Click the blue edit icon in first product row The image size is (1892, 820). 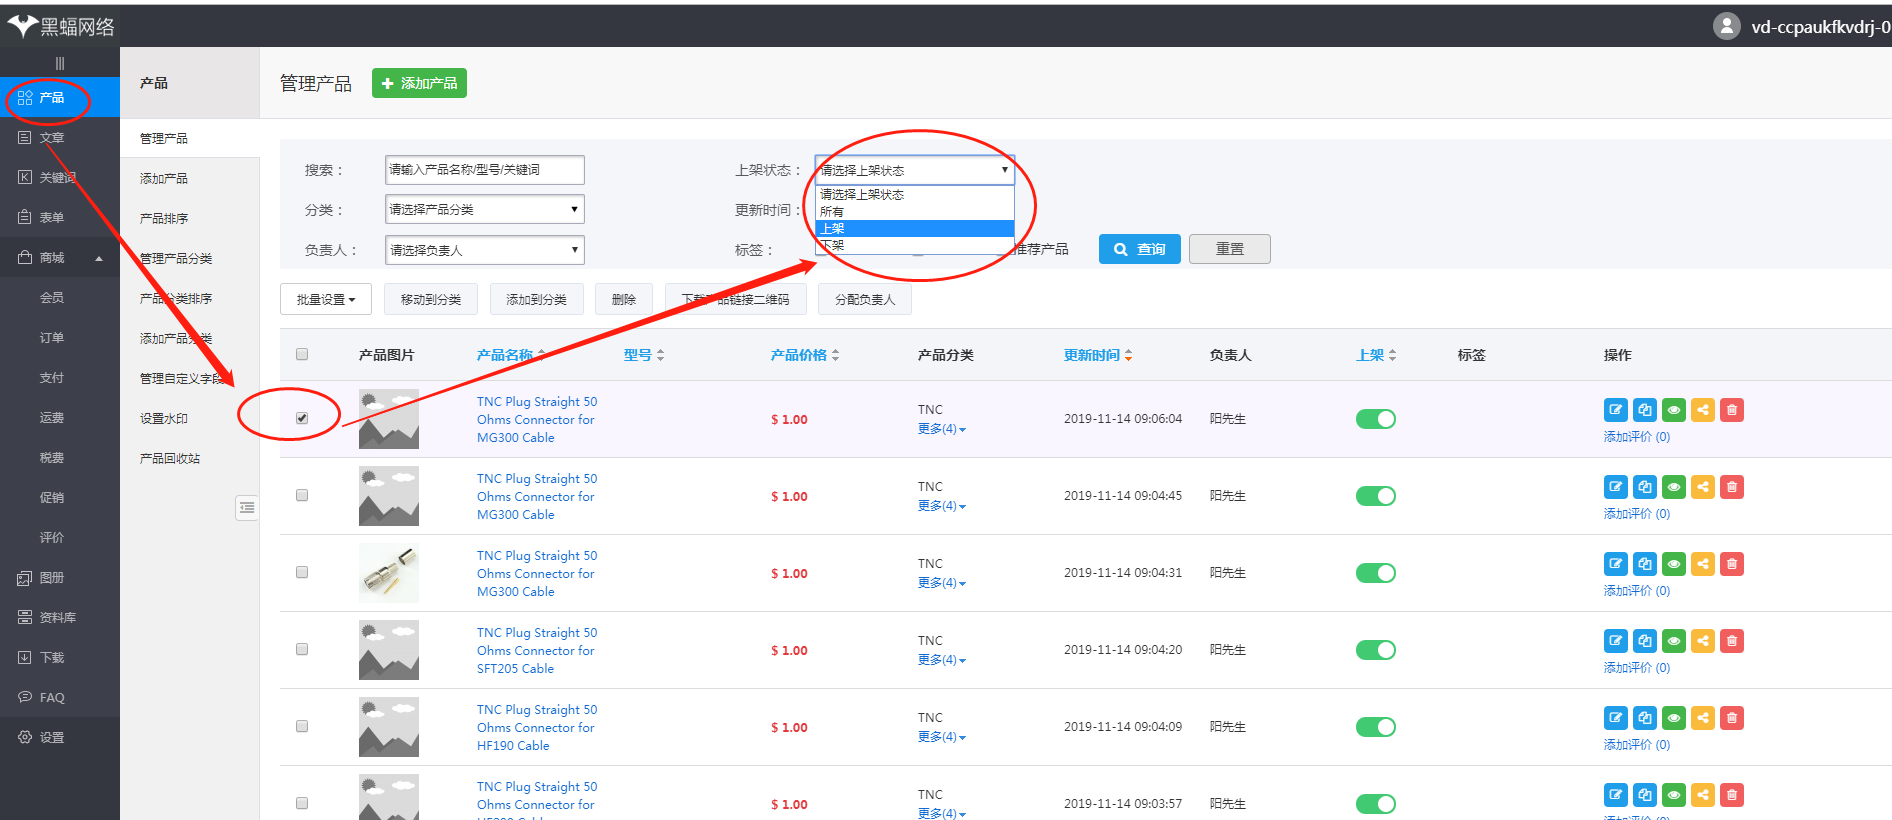1615,410
